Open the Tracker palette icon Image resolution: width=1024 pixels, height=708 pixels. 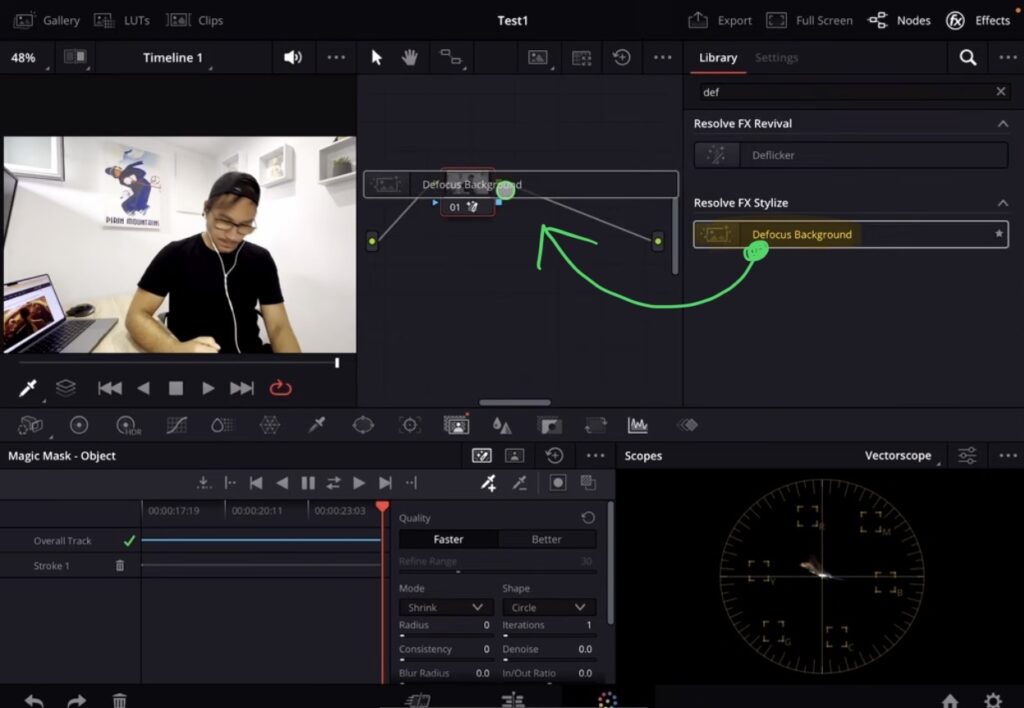(x=408, y=424)
